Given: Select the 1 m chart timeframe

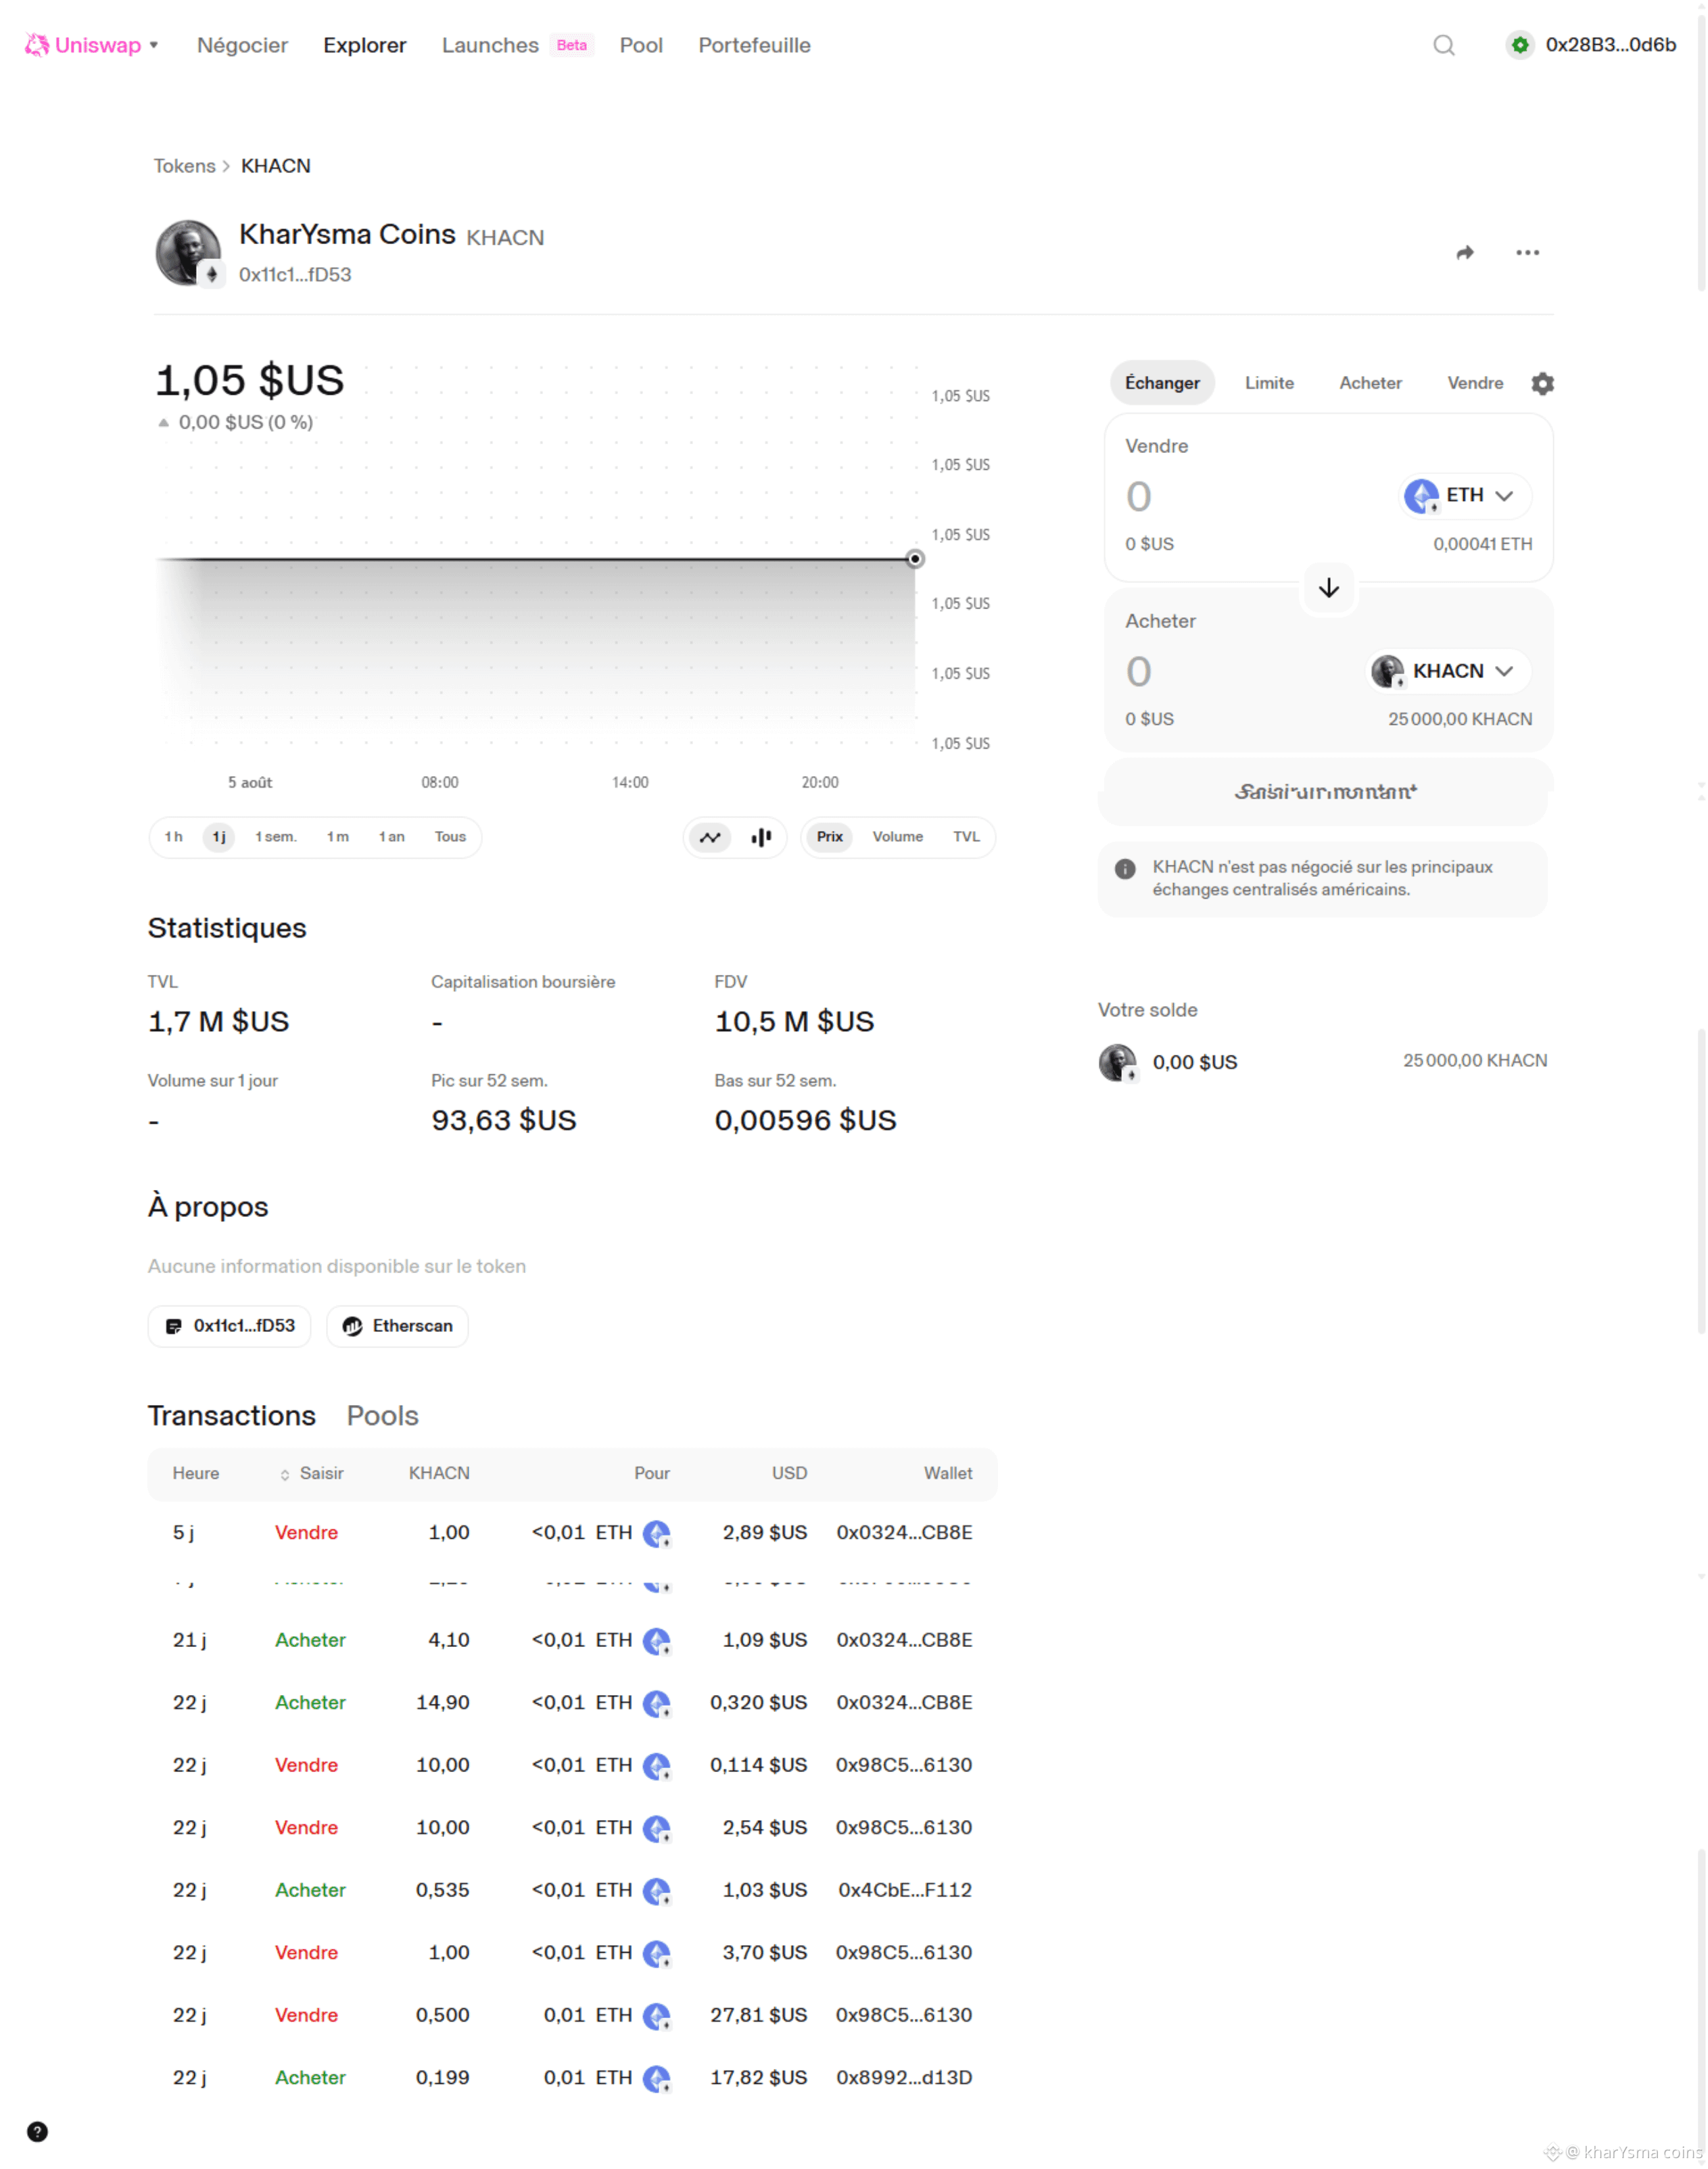Looking at the screenshot, I should pos(338,837).
